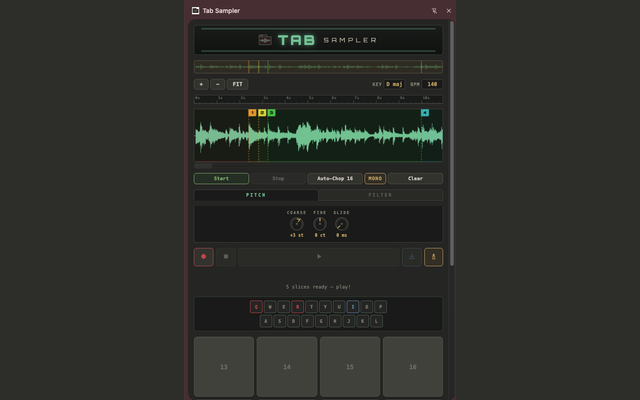Click the time ruler above the waveform
640x400 pixels.
coord(318,99)
